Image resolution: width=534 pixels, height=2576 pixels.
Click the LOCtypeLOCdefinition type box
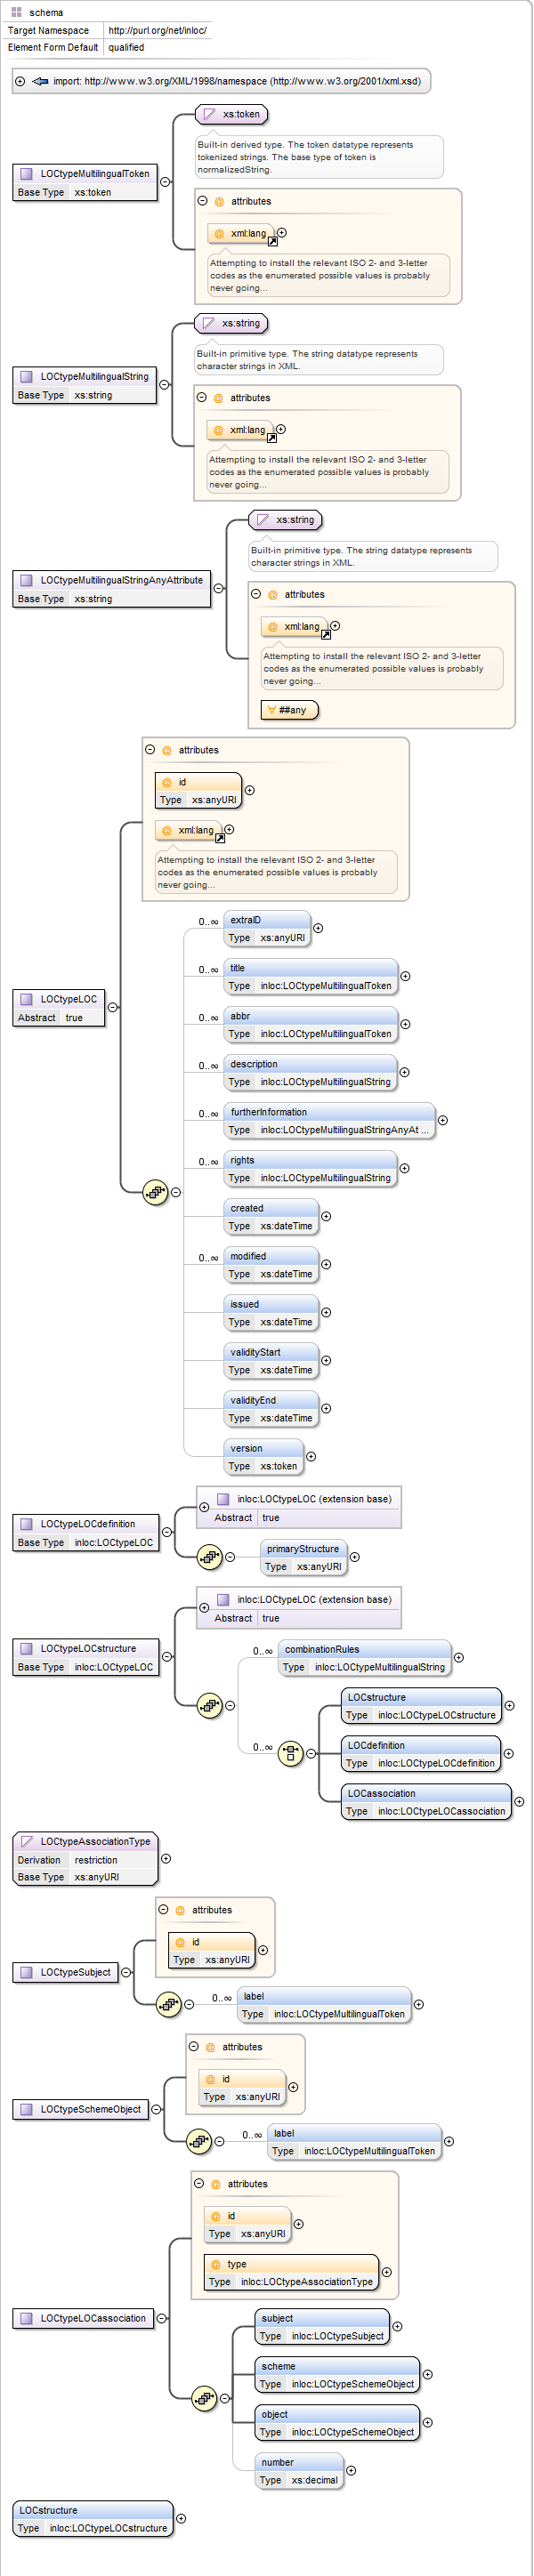pos(86,1532)
